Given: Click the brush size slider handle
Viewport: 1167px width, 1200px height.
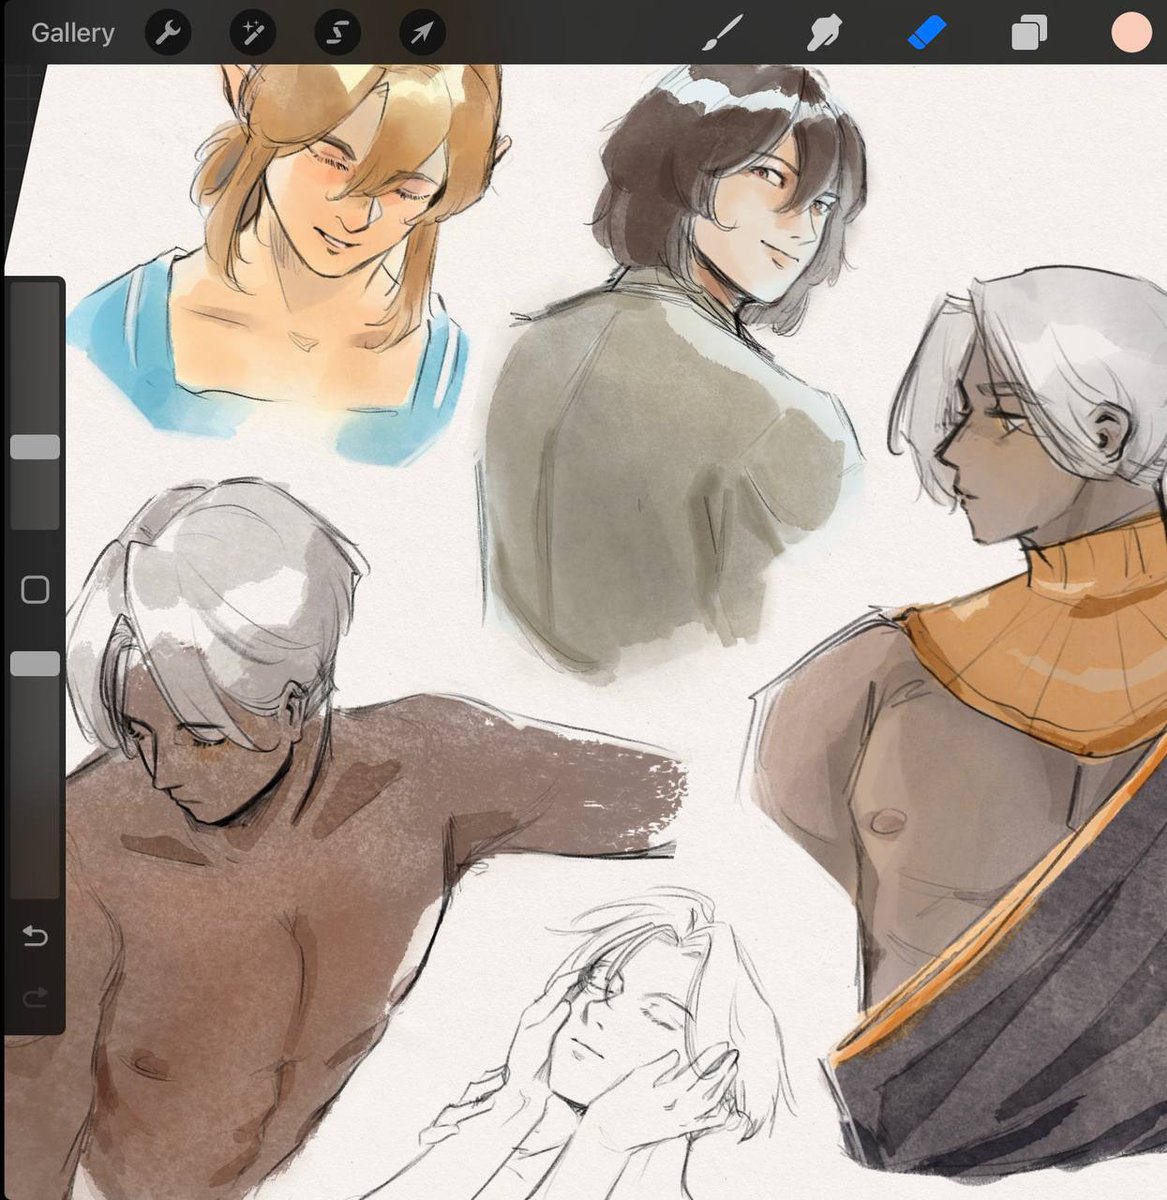Looking at the screenshot, I should click(35, 447).
